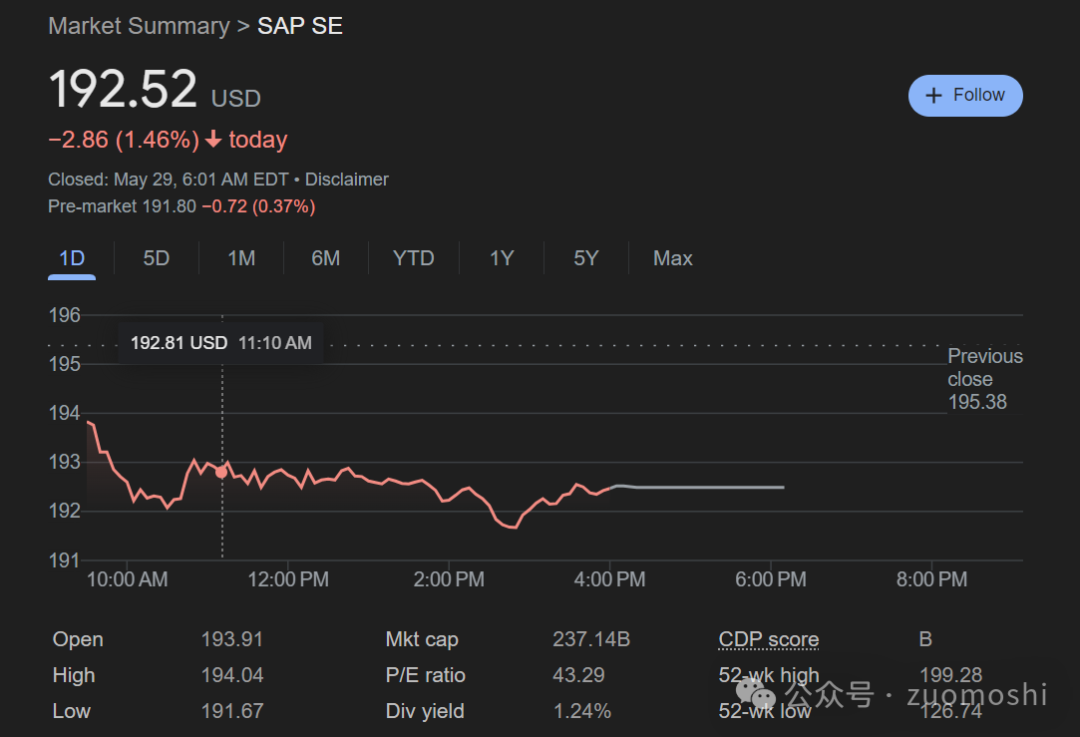Select the 1Y time range
1080x737 pixels.
point(501,258)
